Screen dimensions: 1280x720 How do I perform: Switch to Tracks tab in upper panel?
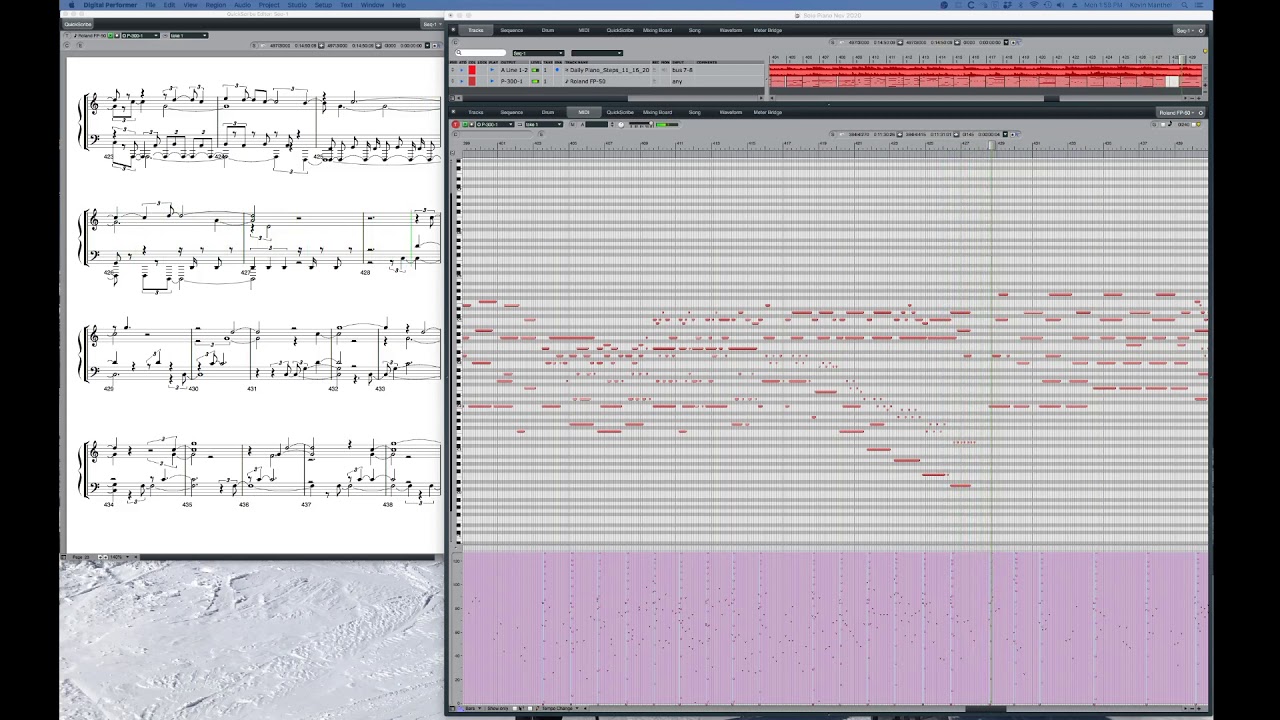point(475,30)
